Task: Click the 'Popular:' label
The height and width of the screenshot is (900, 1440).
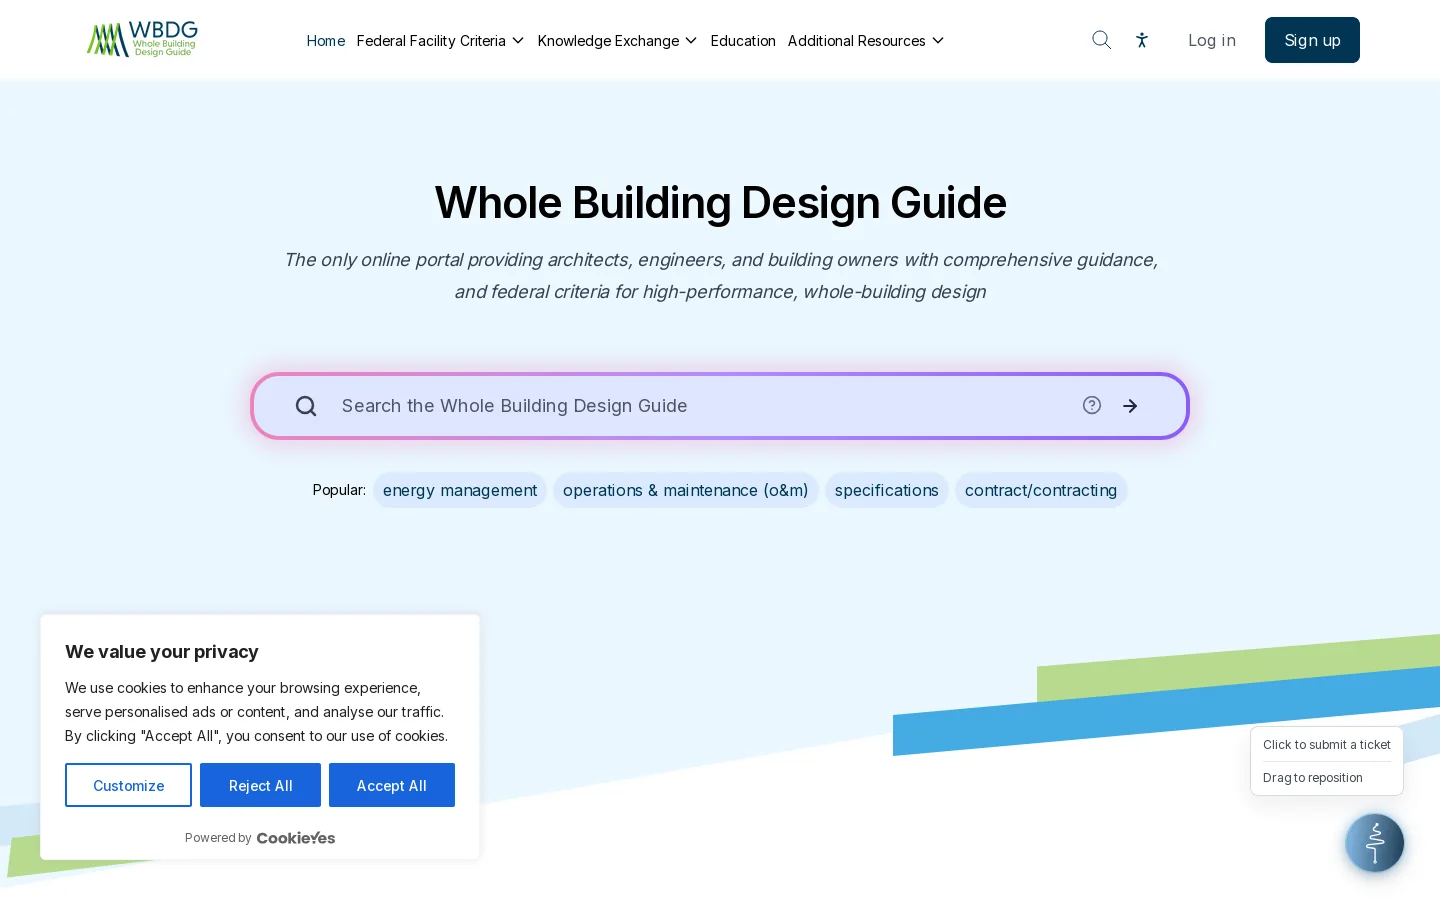Action: pyautogui.click(x=339, y=490)
